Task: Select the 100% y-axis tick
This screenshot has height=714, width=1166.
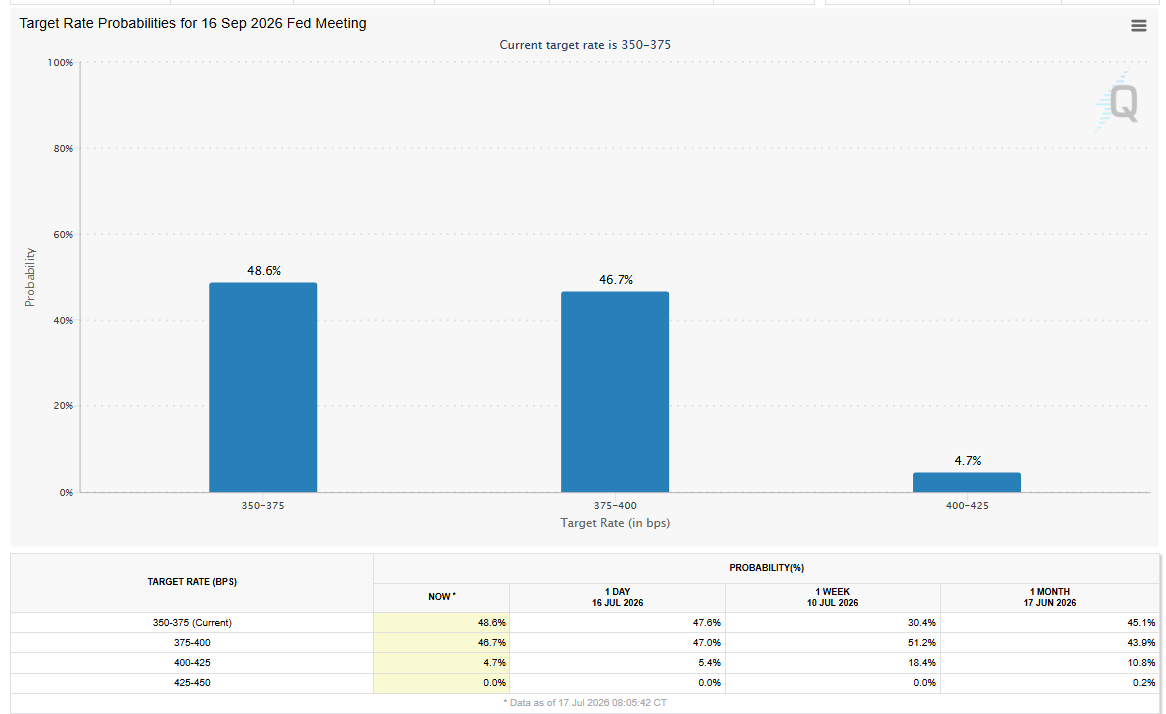Action: (x=60, y=62)
